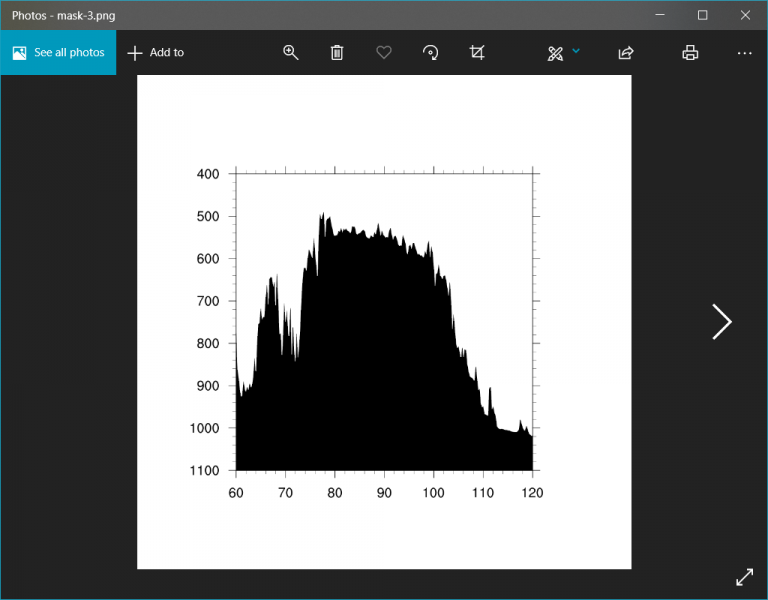Screen dimensions: 768x600
Task: Share the photo using the share icon
Action: coord(626,53)
